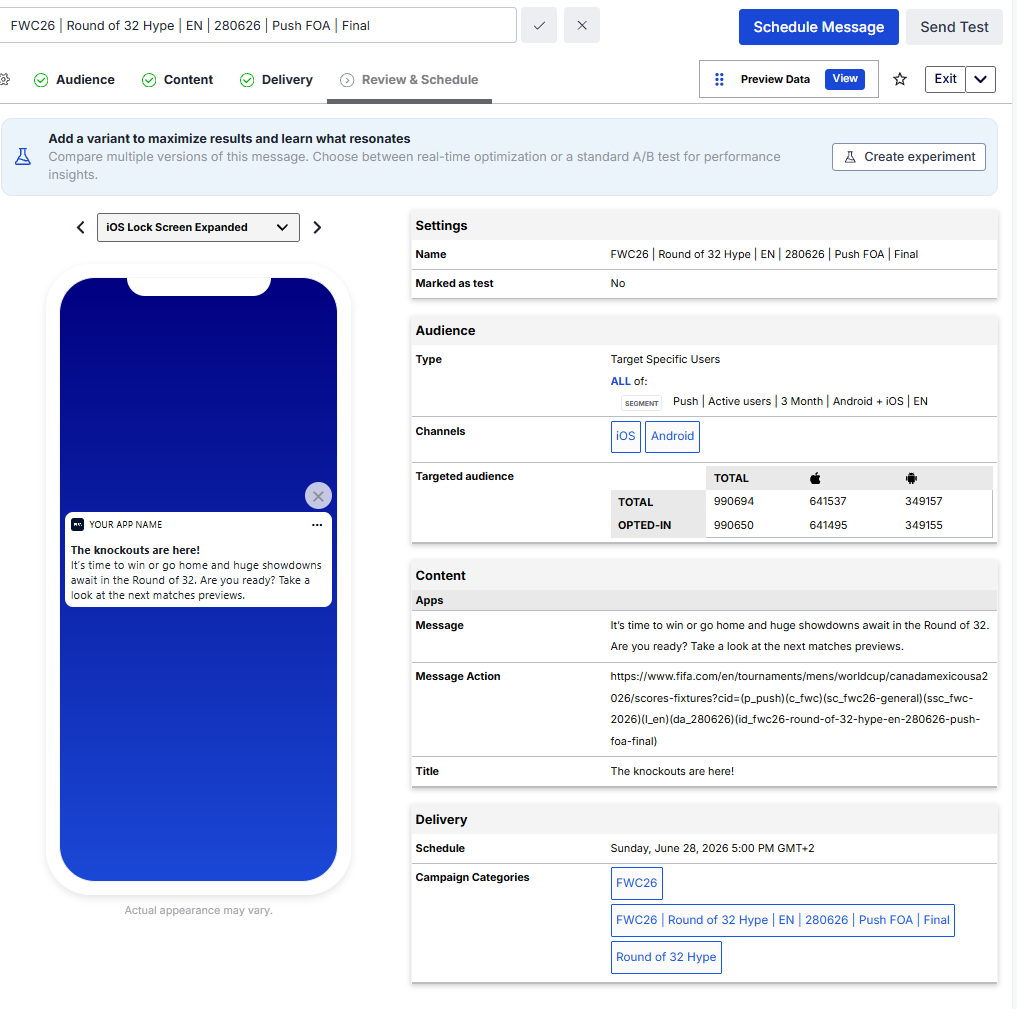
Task: Go to the Audience step tab
Action: point(74,80)
